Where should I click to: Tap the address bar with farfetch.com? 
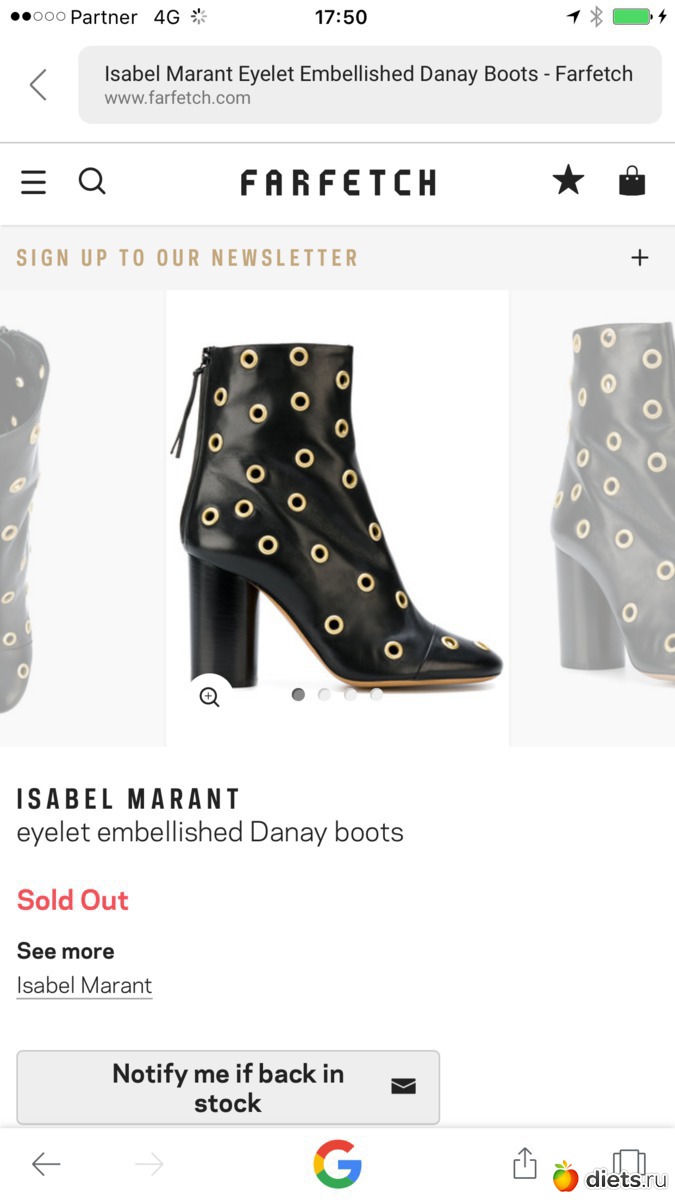point(369,85)
